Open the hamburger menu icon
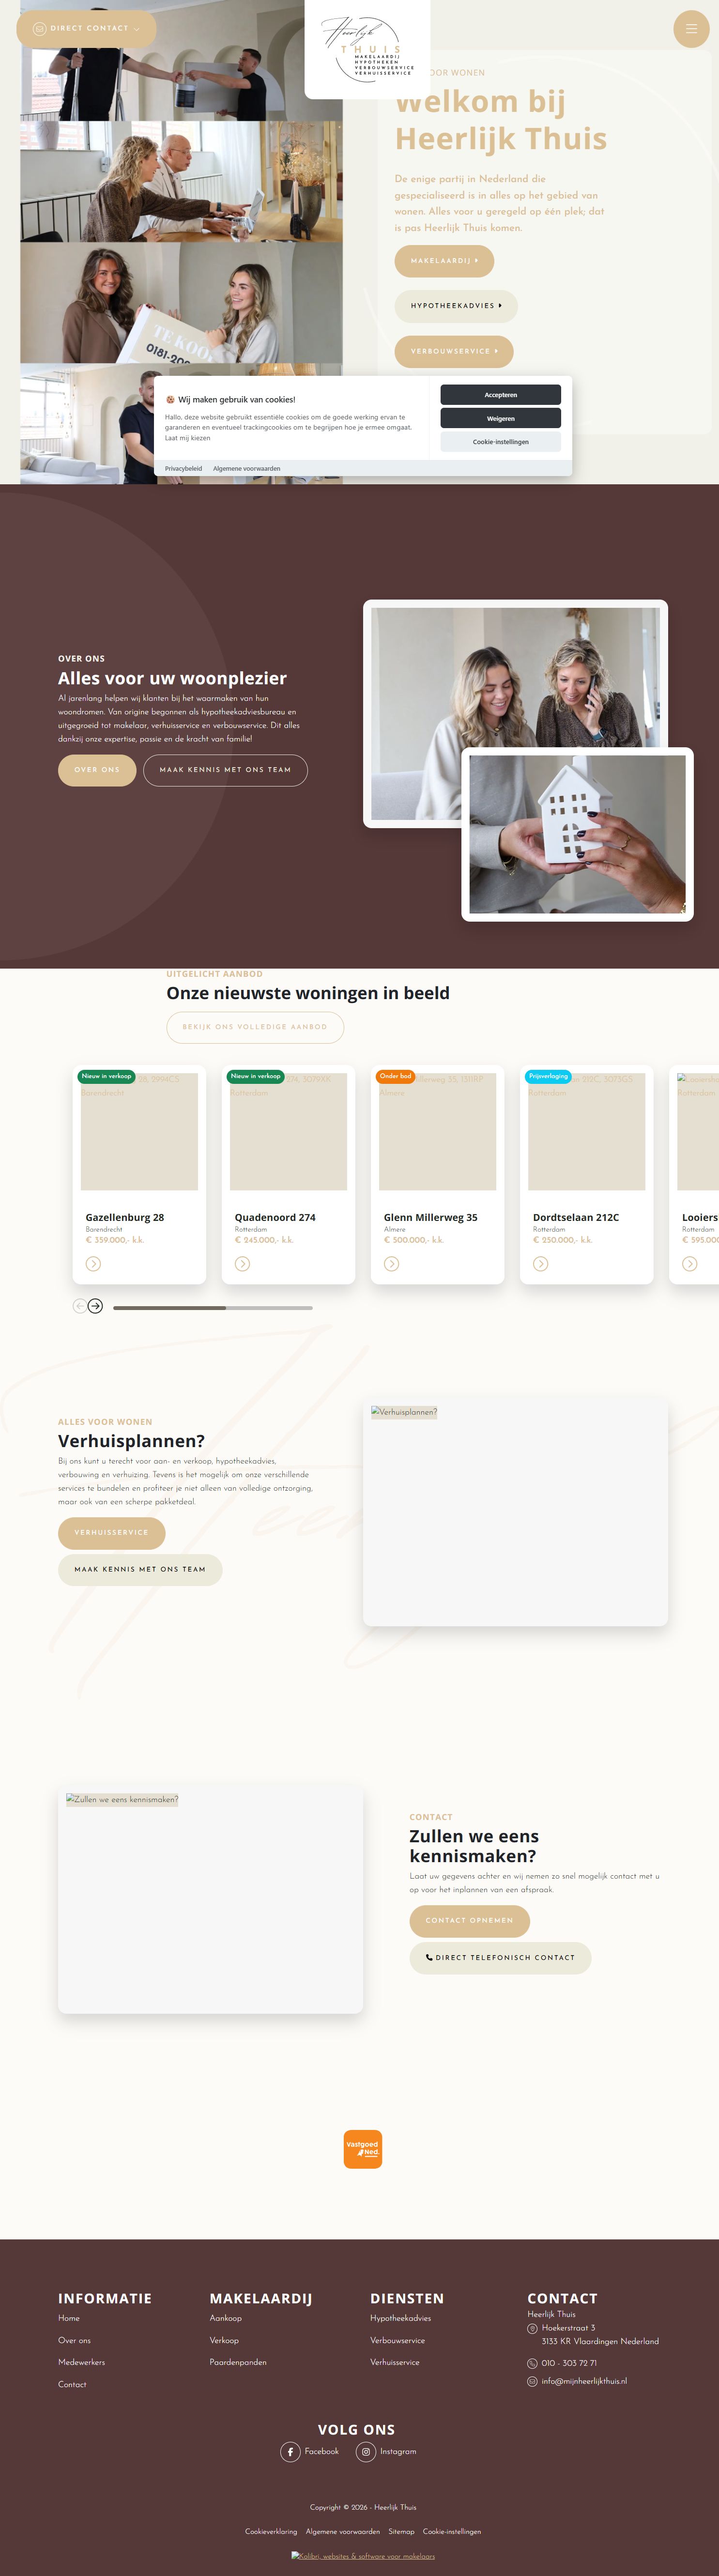719x2576 pixels. click(x=690, y=29)
